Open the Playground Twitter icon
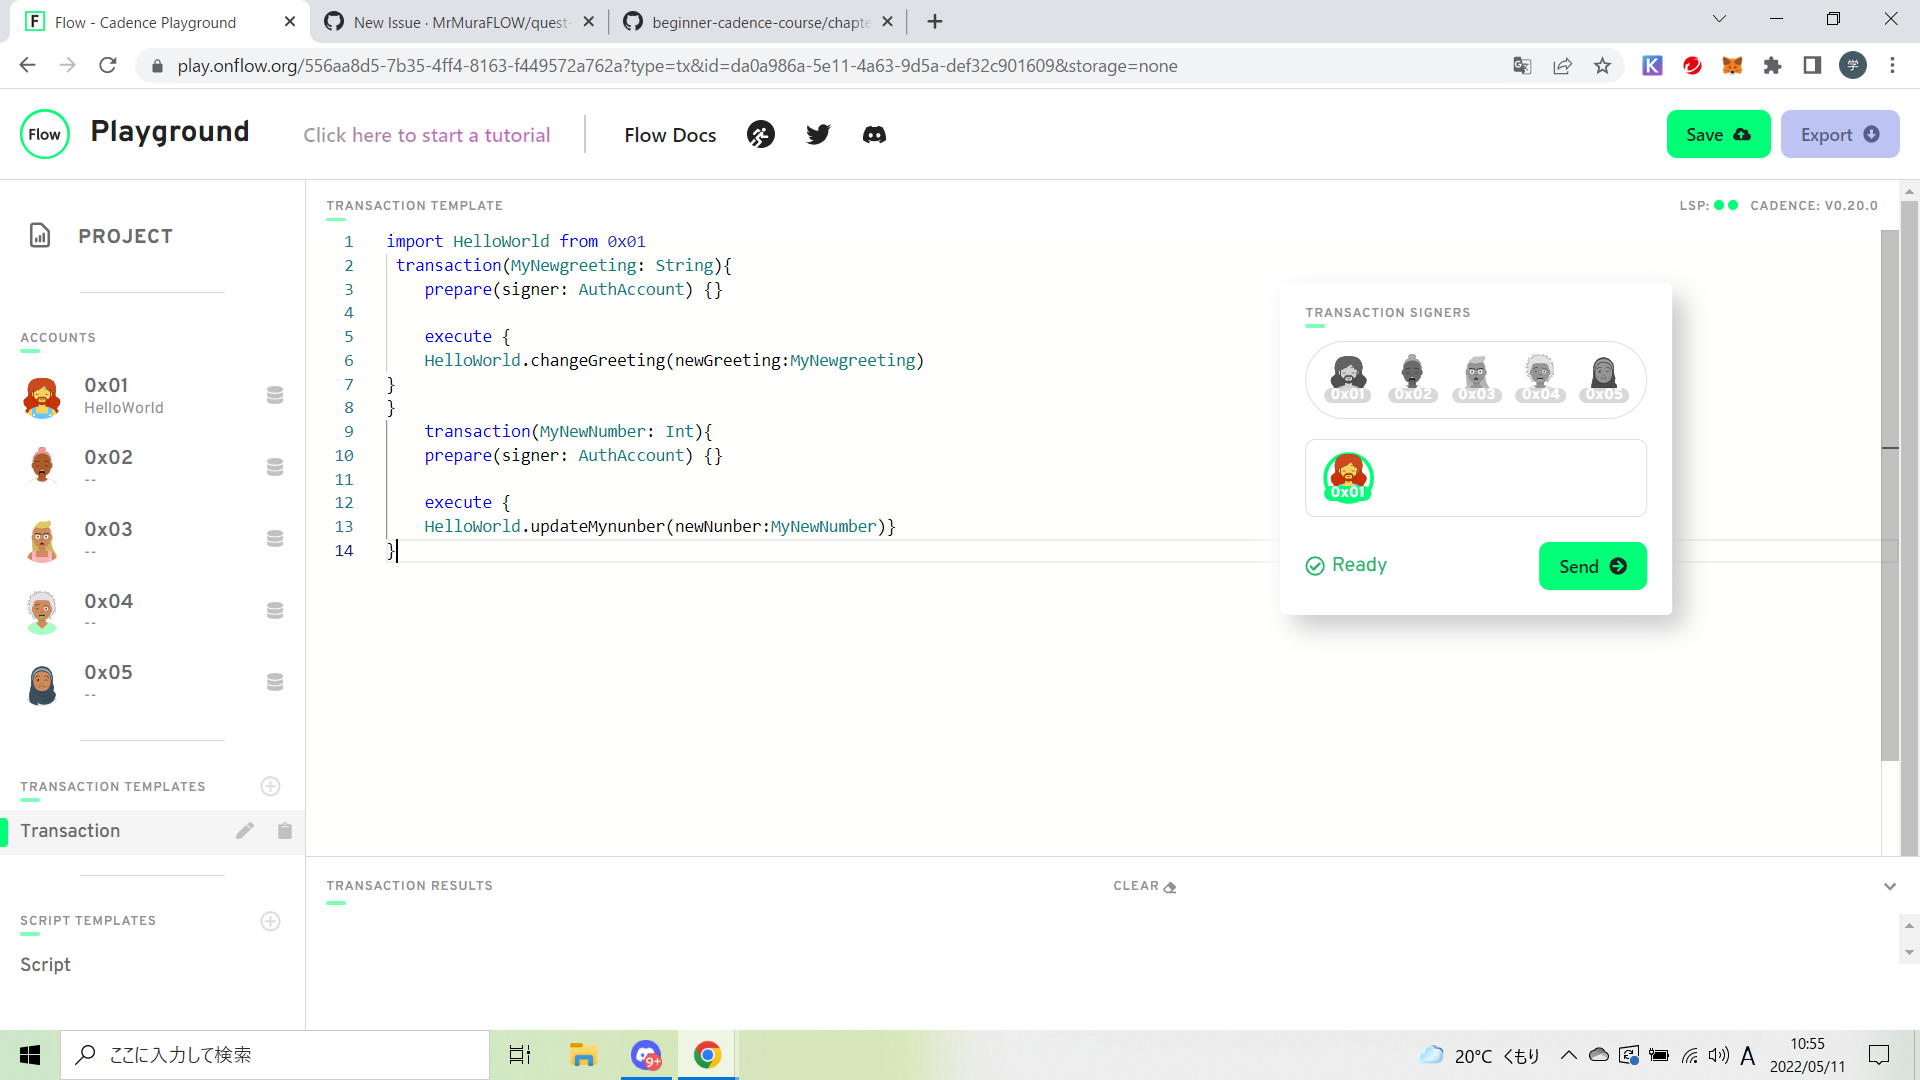1920x1080 pixels. [818, 134]
